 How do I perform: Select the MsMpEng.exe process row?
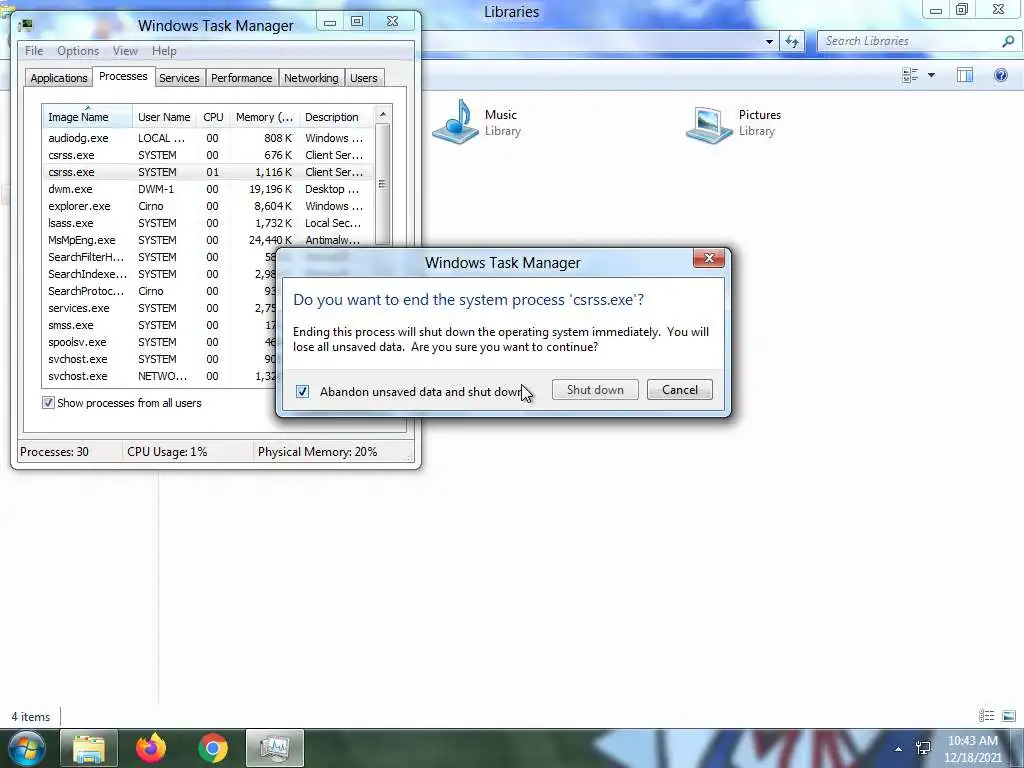click(208, 240)
